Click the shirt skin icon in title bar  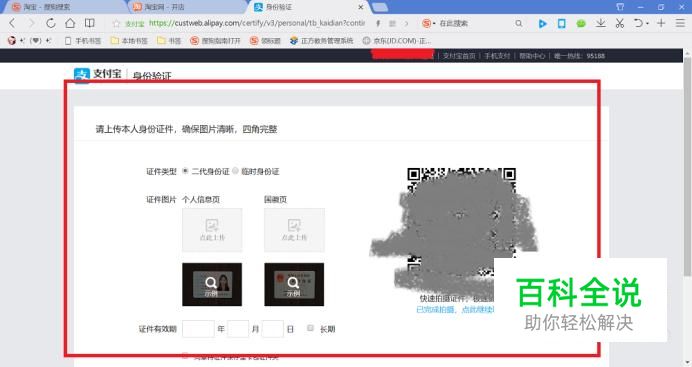pyautogui.click(x=620, y=7)
